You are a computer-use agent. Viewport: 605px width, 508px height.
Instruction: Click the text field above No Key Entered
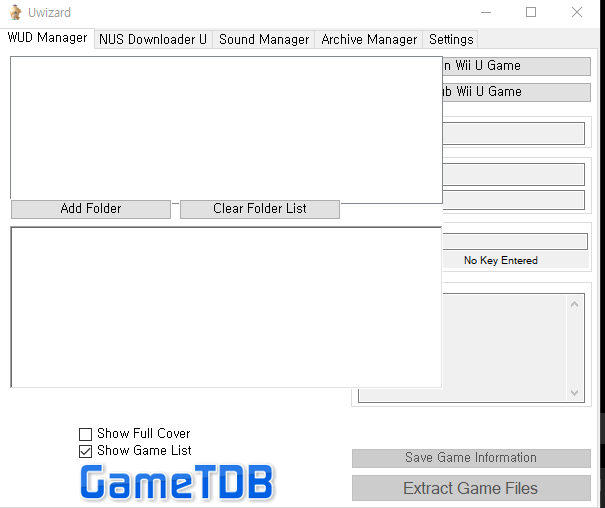pos(515,241)
